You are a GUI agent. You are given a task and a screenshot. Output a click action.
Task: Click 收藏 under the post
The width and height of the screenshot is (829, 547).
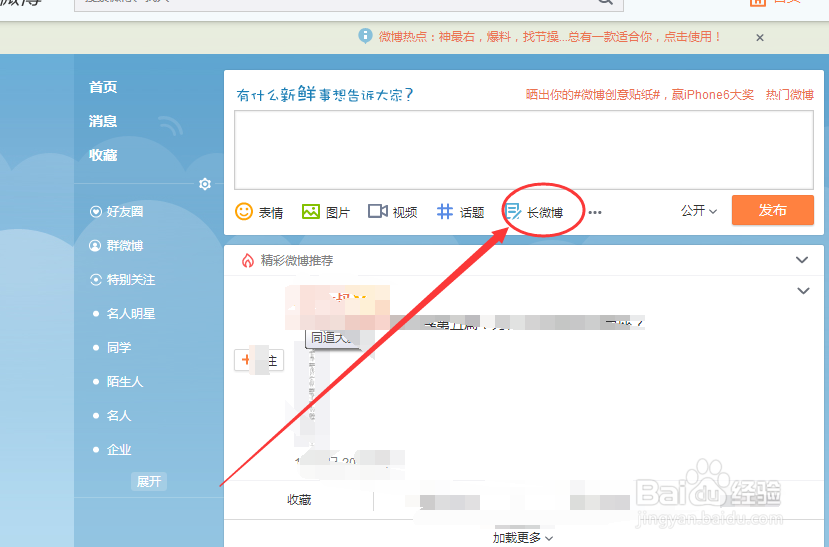tap(299, 500)
